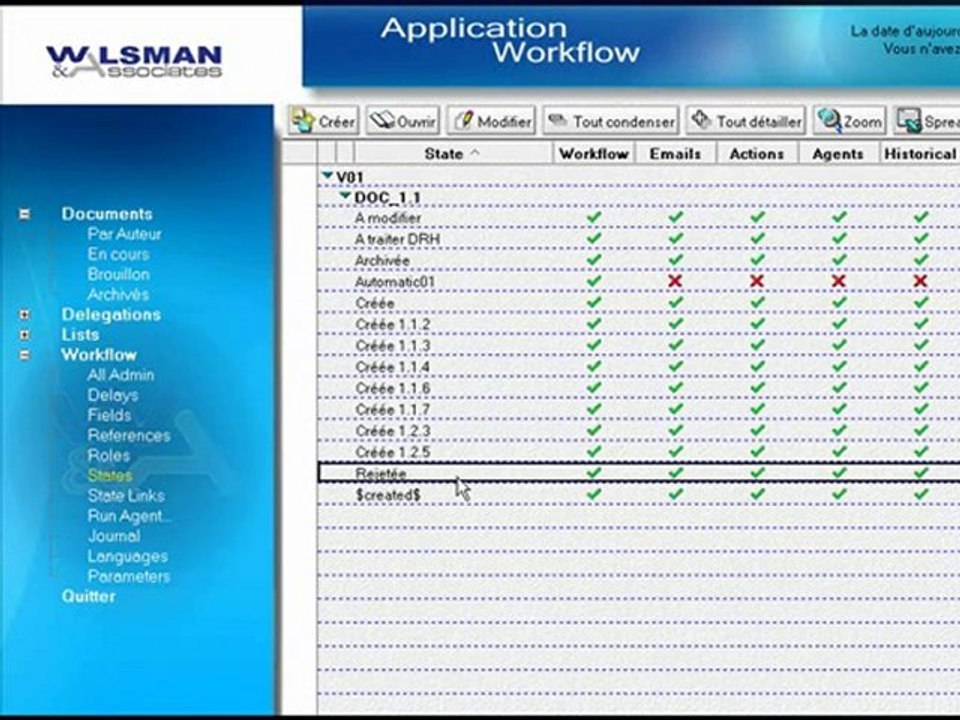
Task: Open Brouillon documents view
Action: (118, 274)
